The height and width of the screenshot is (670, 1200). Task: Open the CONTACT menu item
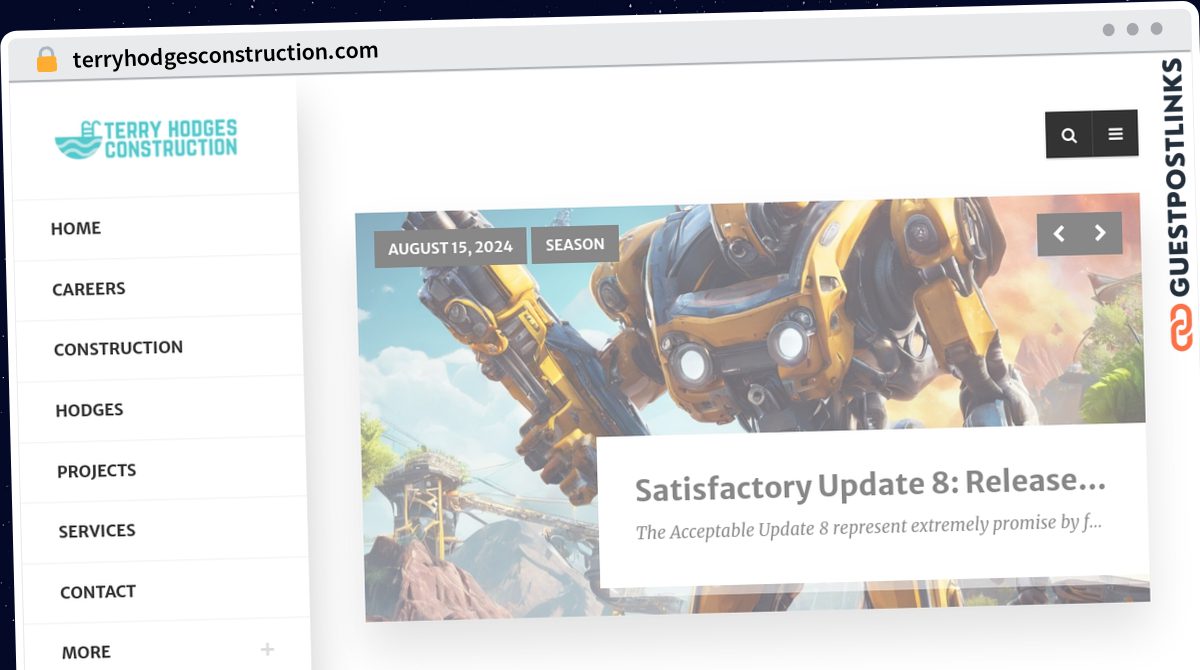pos(98,592)
